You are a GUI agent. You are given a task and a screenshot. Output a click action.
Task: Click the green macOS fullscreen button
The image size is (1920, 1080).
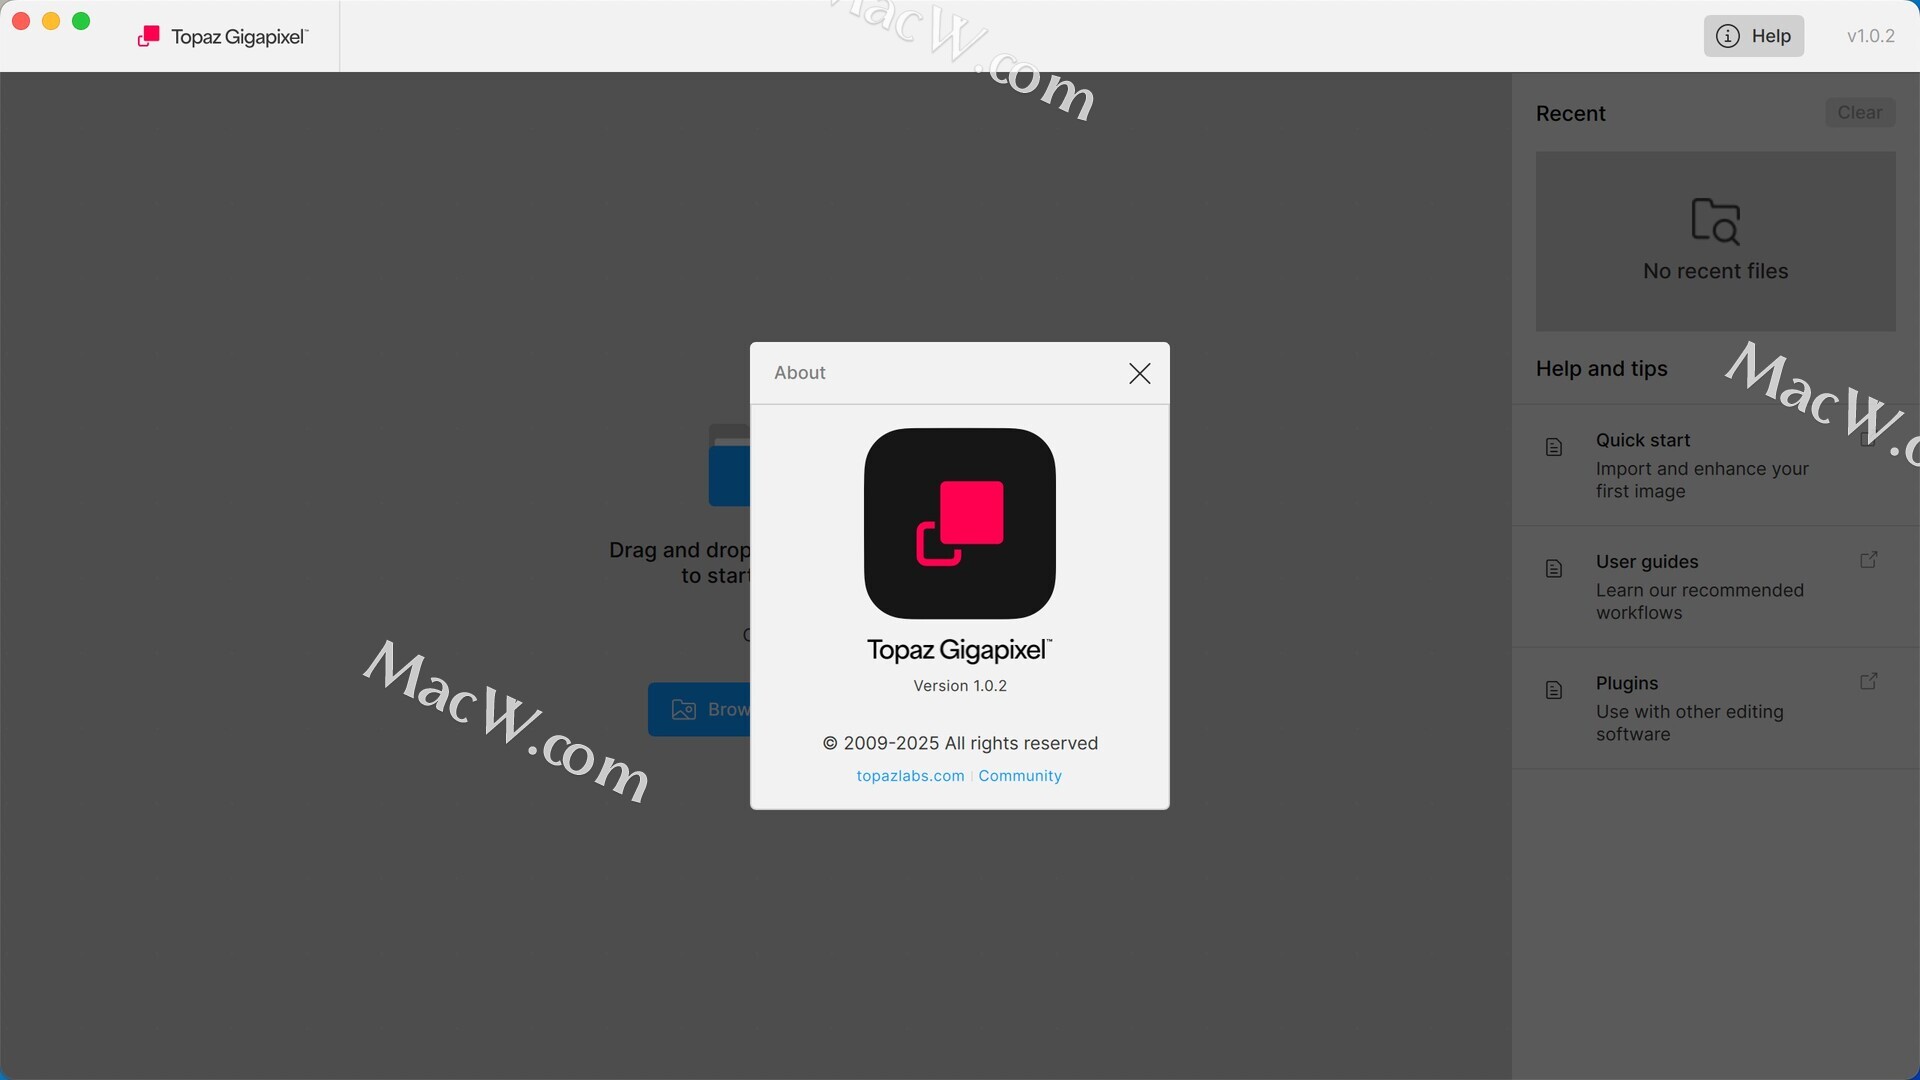(82, 21)
